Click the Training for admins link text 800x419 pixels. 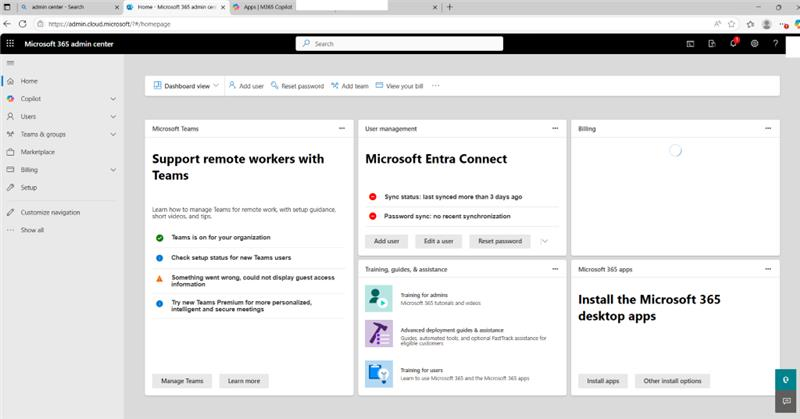coord(424,295)
